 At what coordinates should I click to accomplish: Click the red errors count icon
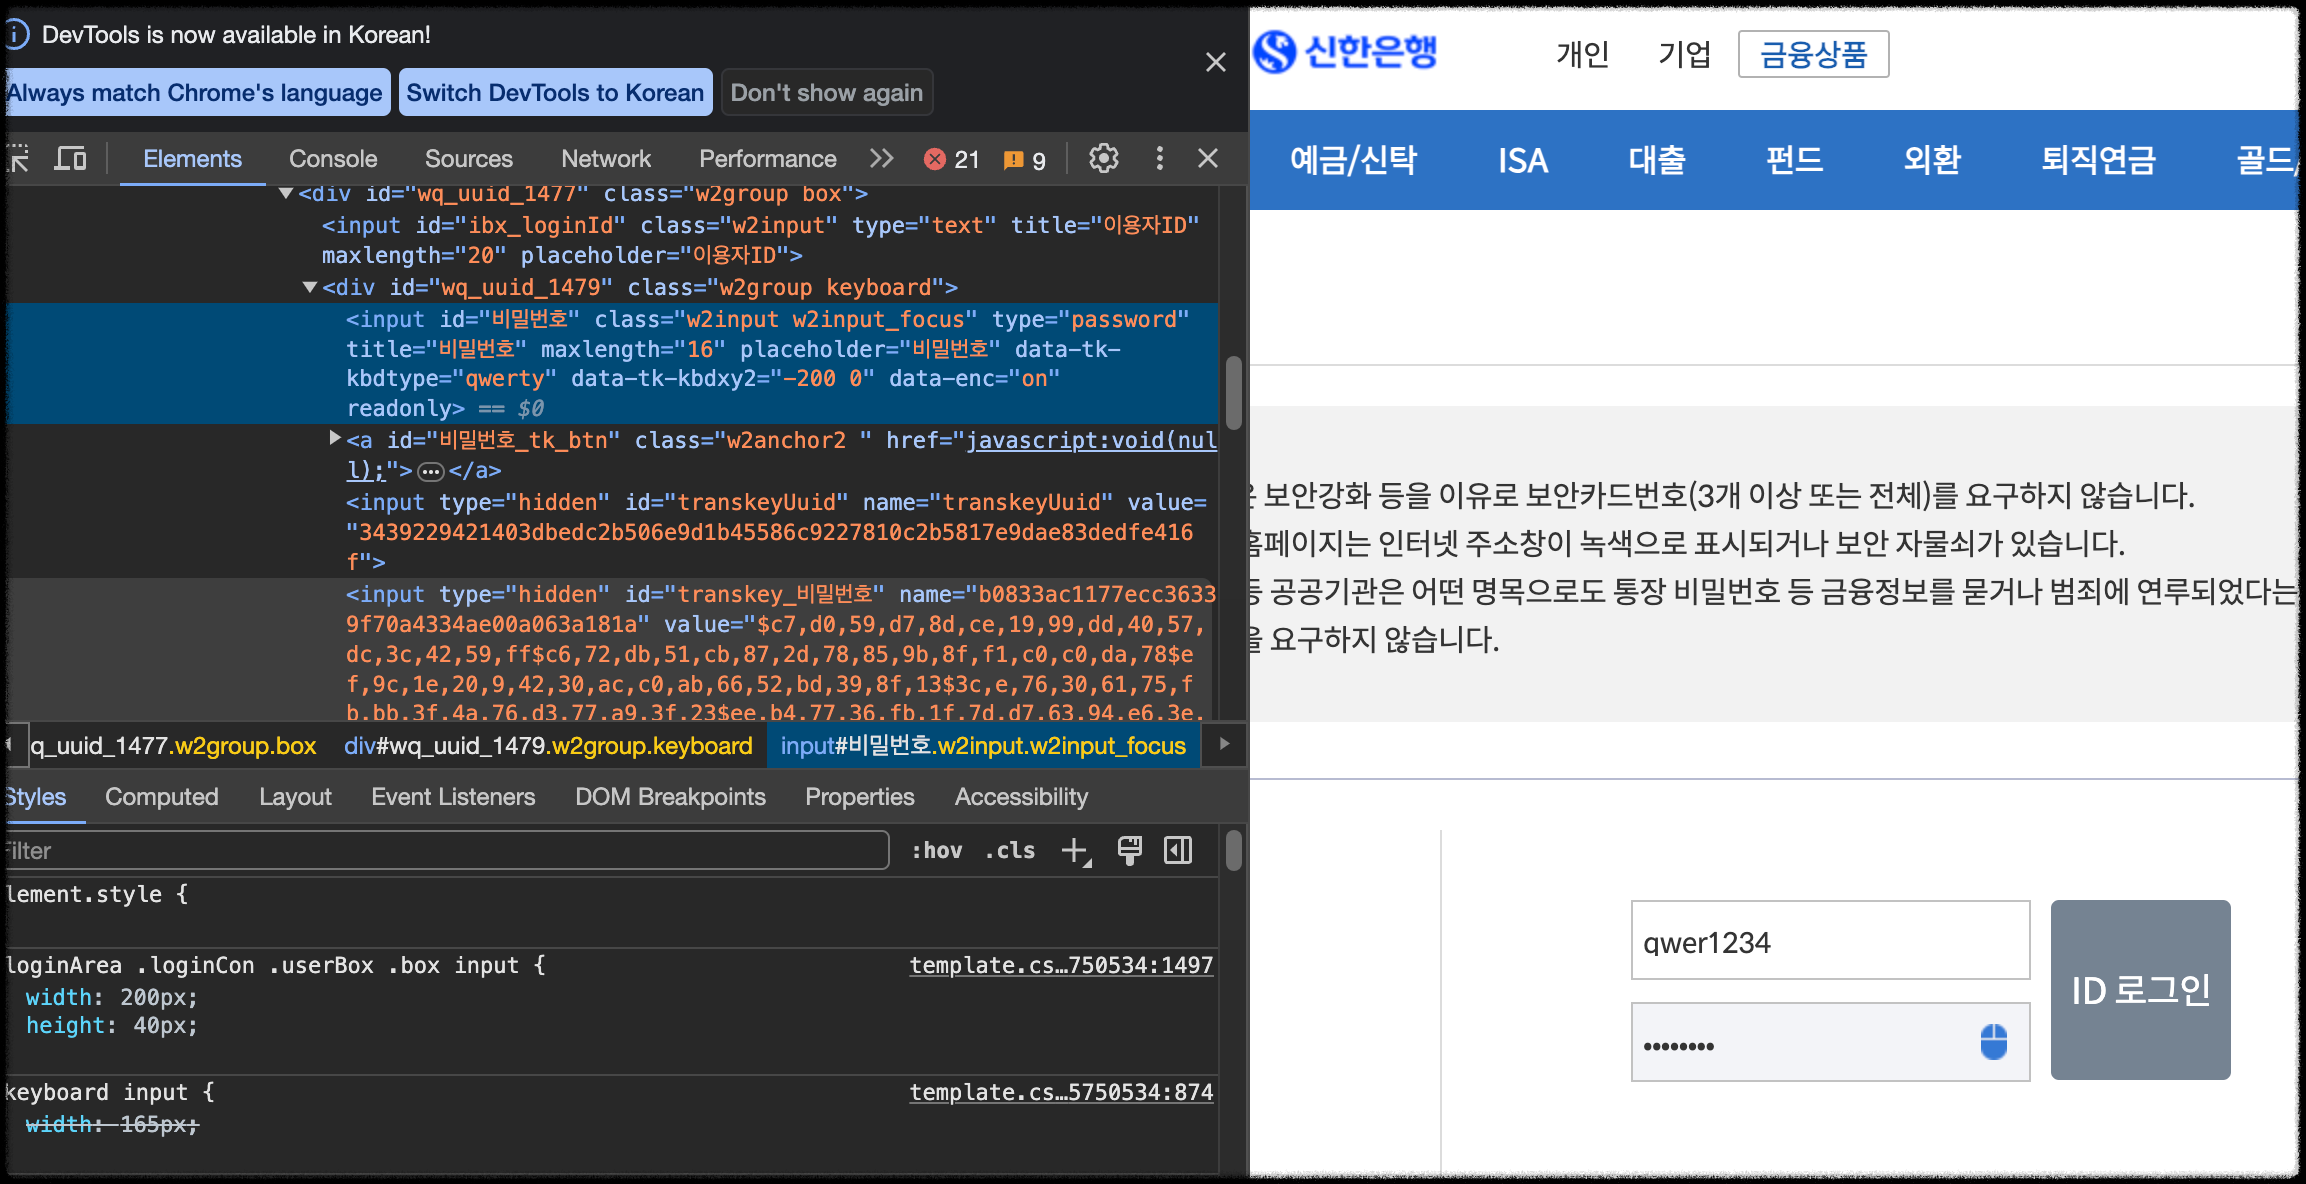pos(936,159)
